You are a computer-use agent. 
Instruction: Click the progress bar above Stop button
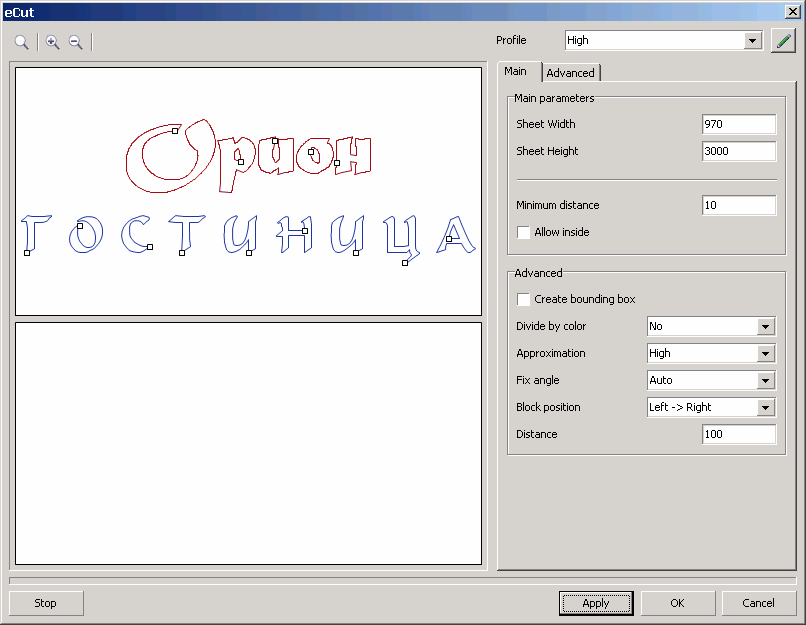[x=402, y=581]
